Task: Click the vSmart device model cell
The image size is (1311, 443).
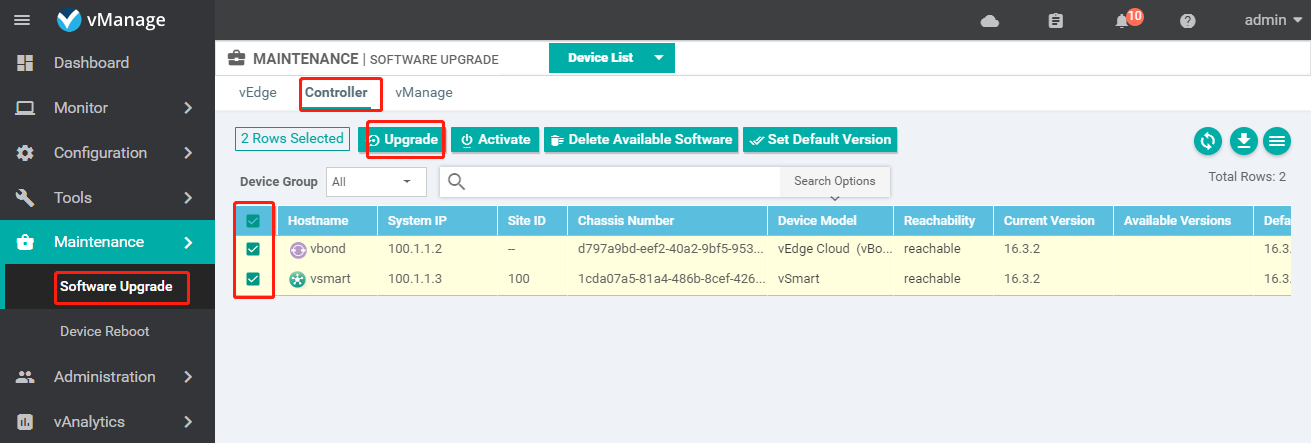Action: [x=800, y=279]
